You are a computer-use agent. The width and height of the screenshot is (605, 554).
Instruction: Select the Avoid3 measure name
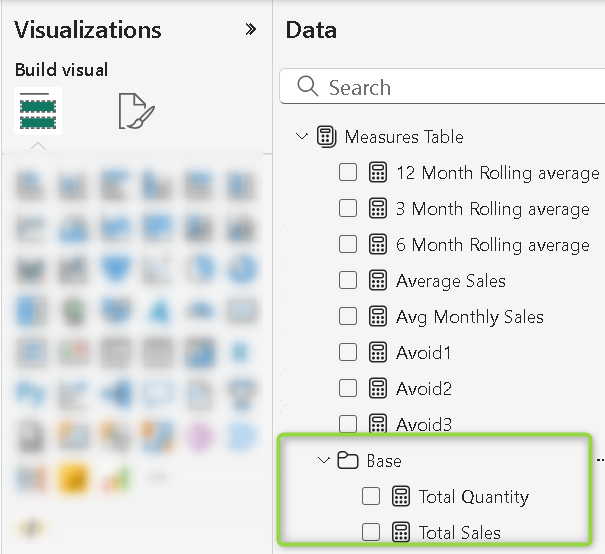click(x=424, y=424)
